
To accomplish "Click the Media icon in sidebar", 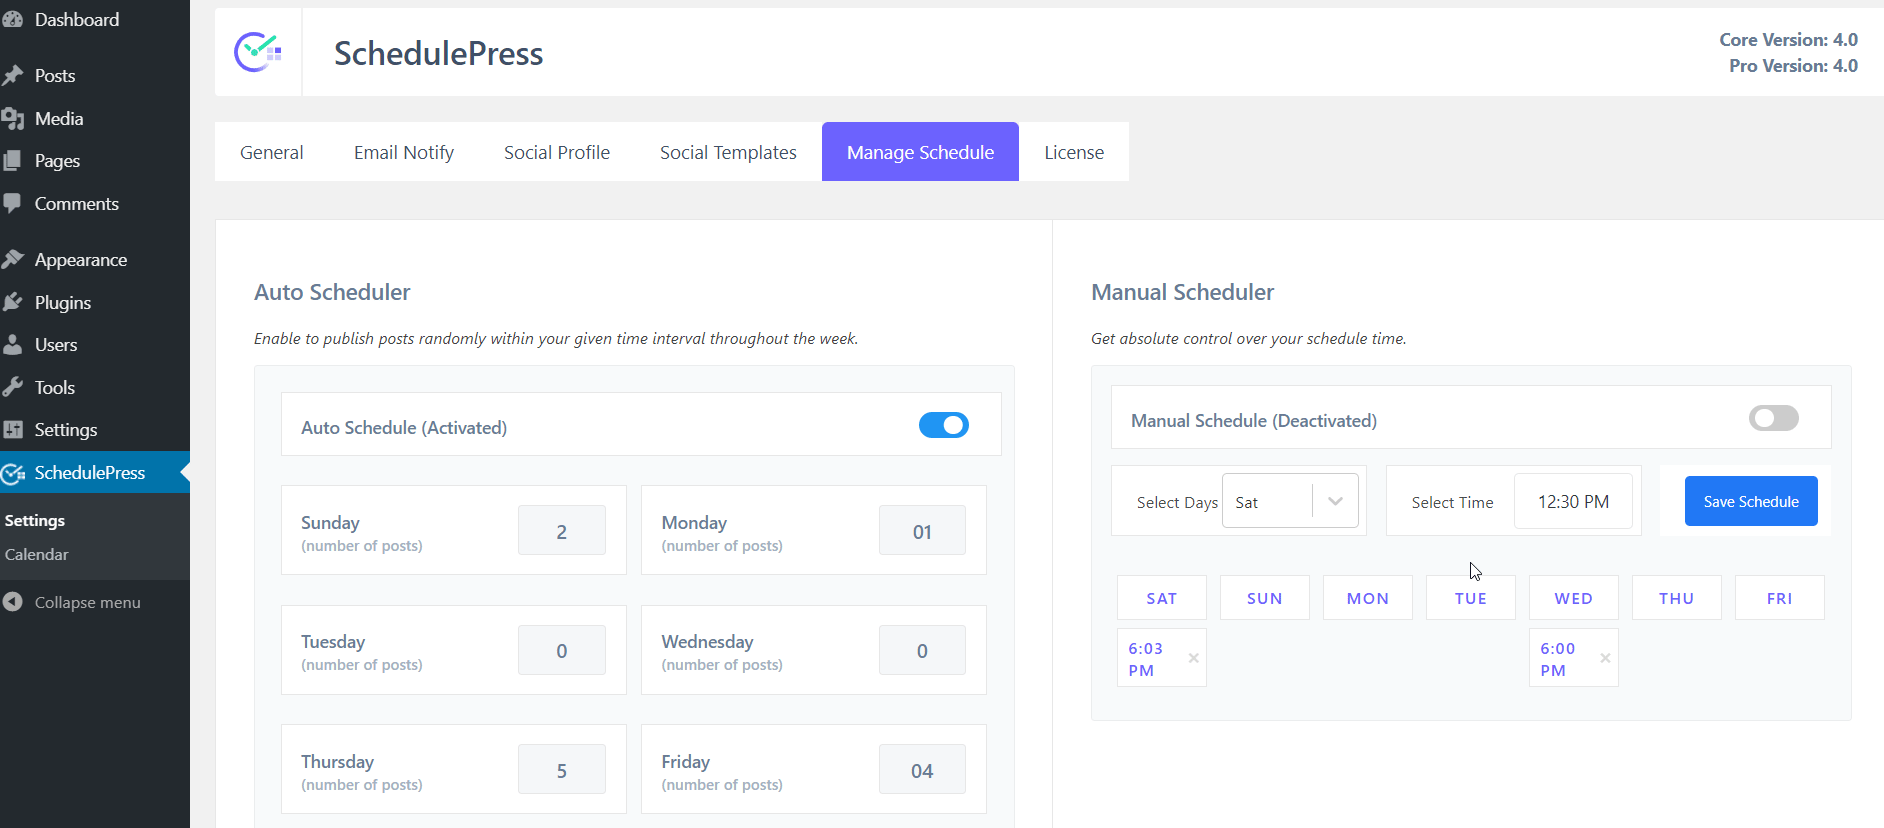I will click(x=13, y=119).
